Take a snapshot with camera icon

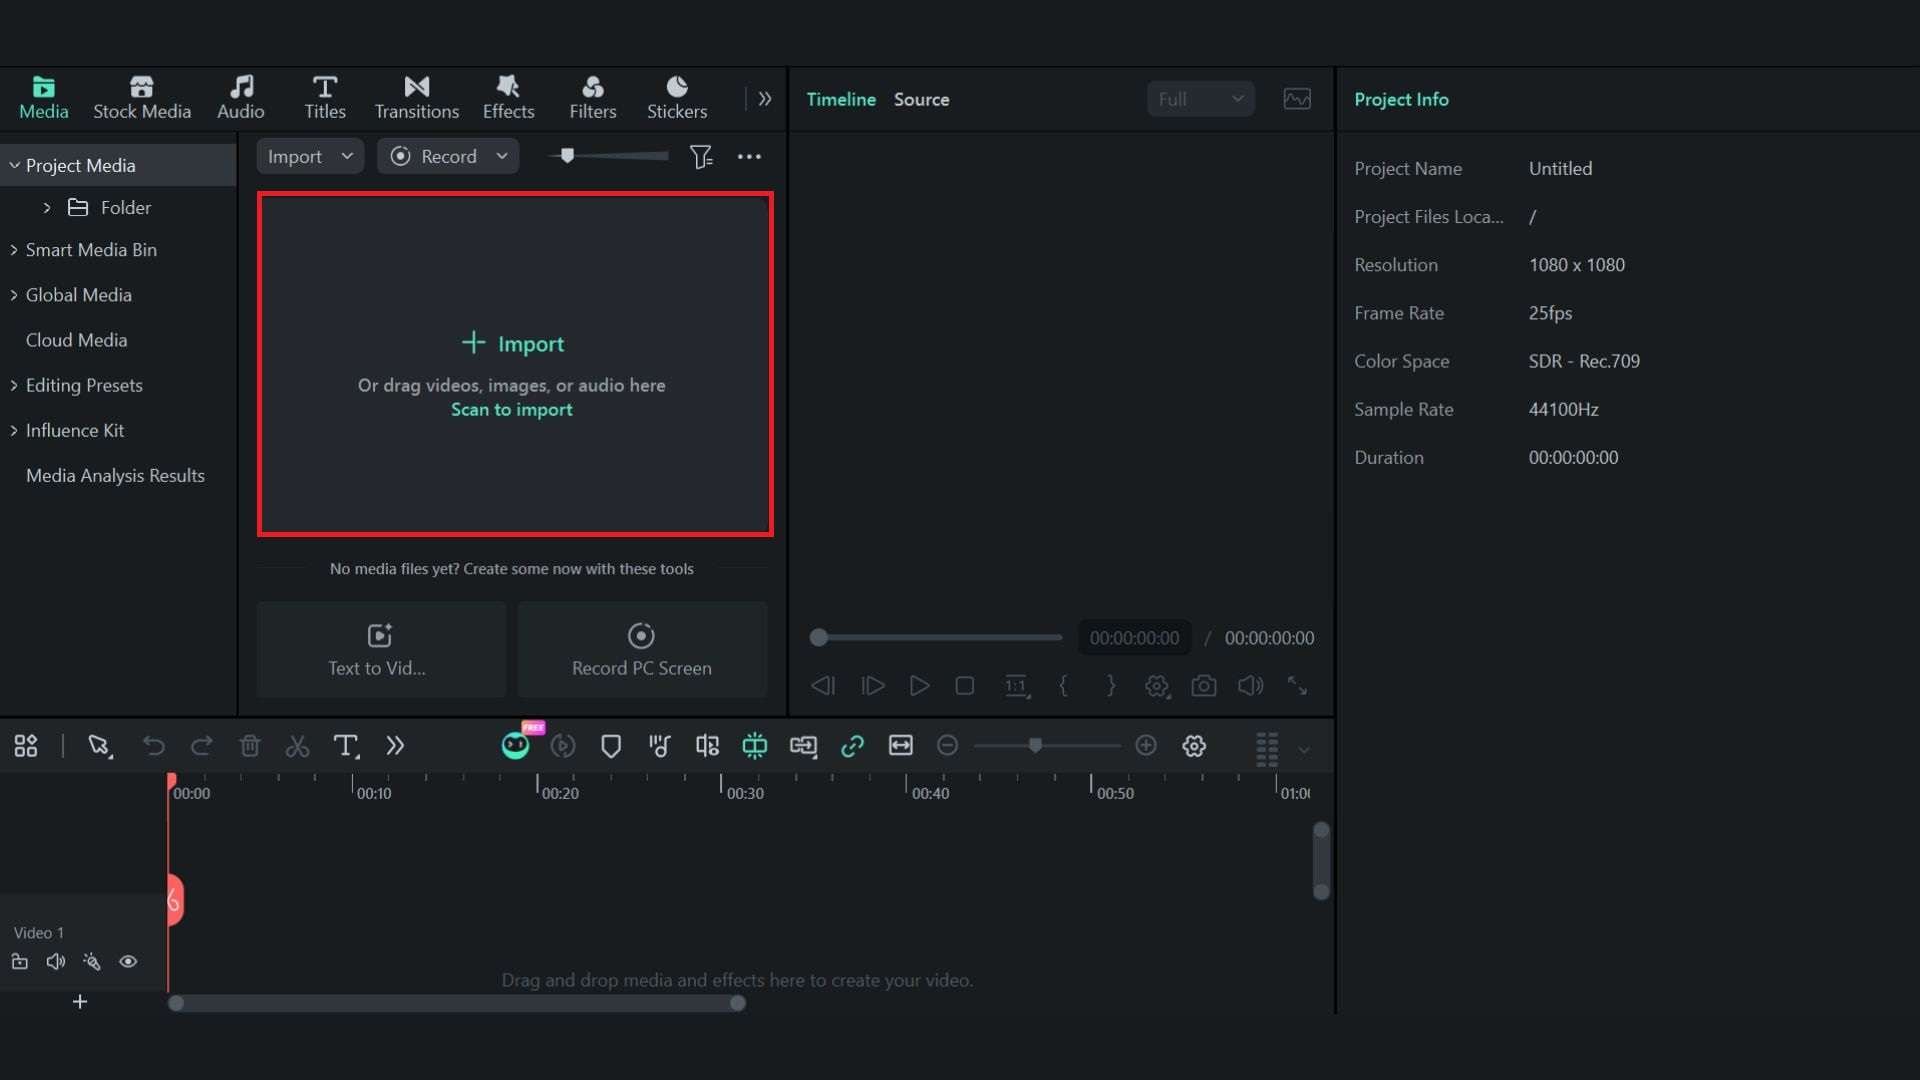tap(1204, 686)
